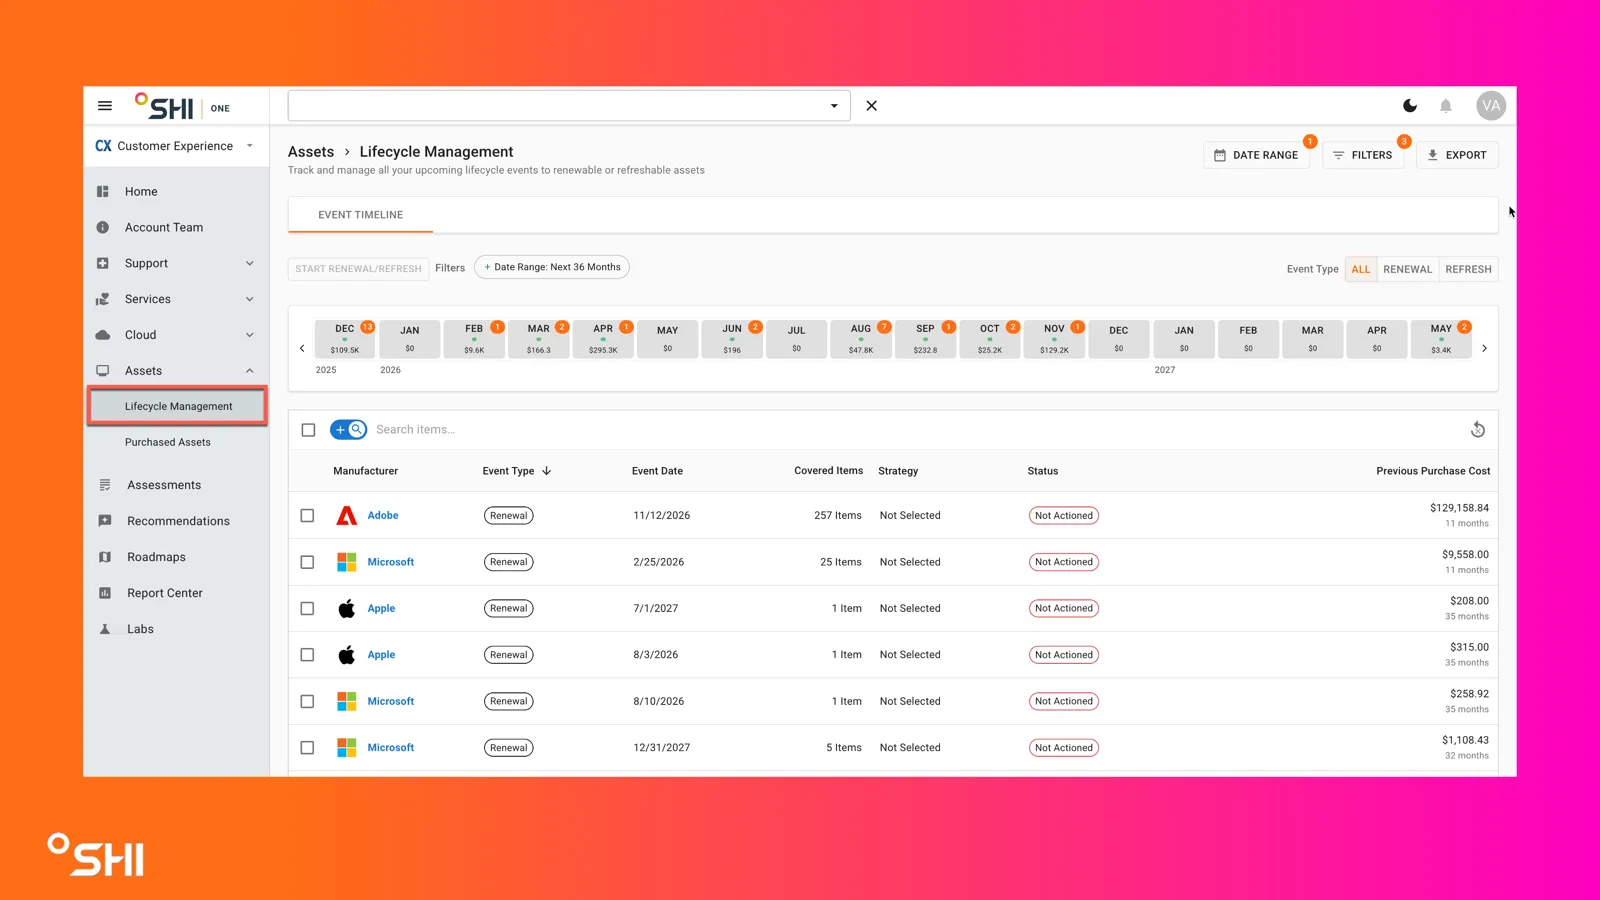Toggle dark mode moon icon

point(1410,106)
